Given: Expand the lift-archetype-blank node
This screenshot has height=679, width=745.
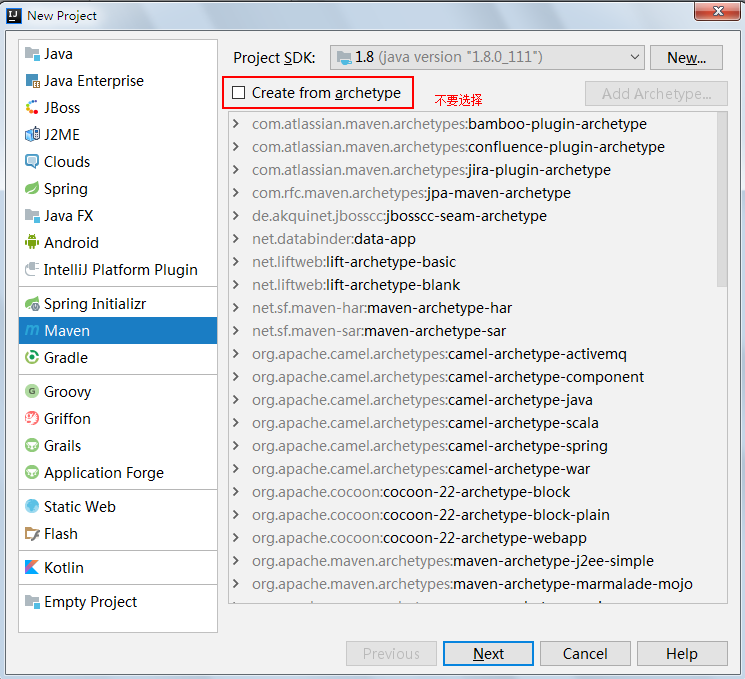Looking at the screenshot, I should pyautogui.click(x=236, y=285).
